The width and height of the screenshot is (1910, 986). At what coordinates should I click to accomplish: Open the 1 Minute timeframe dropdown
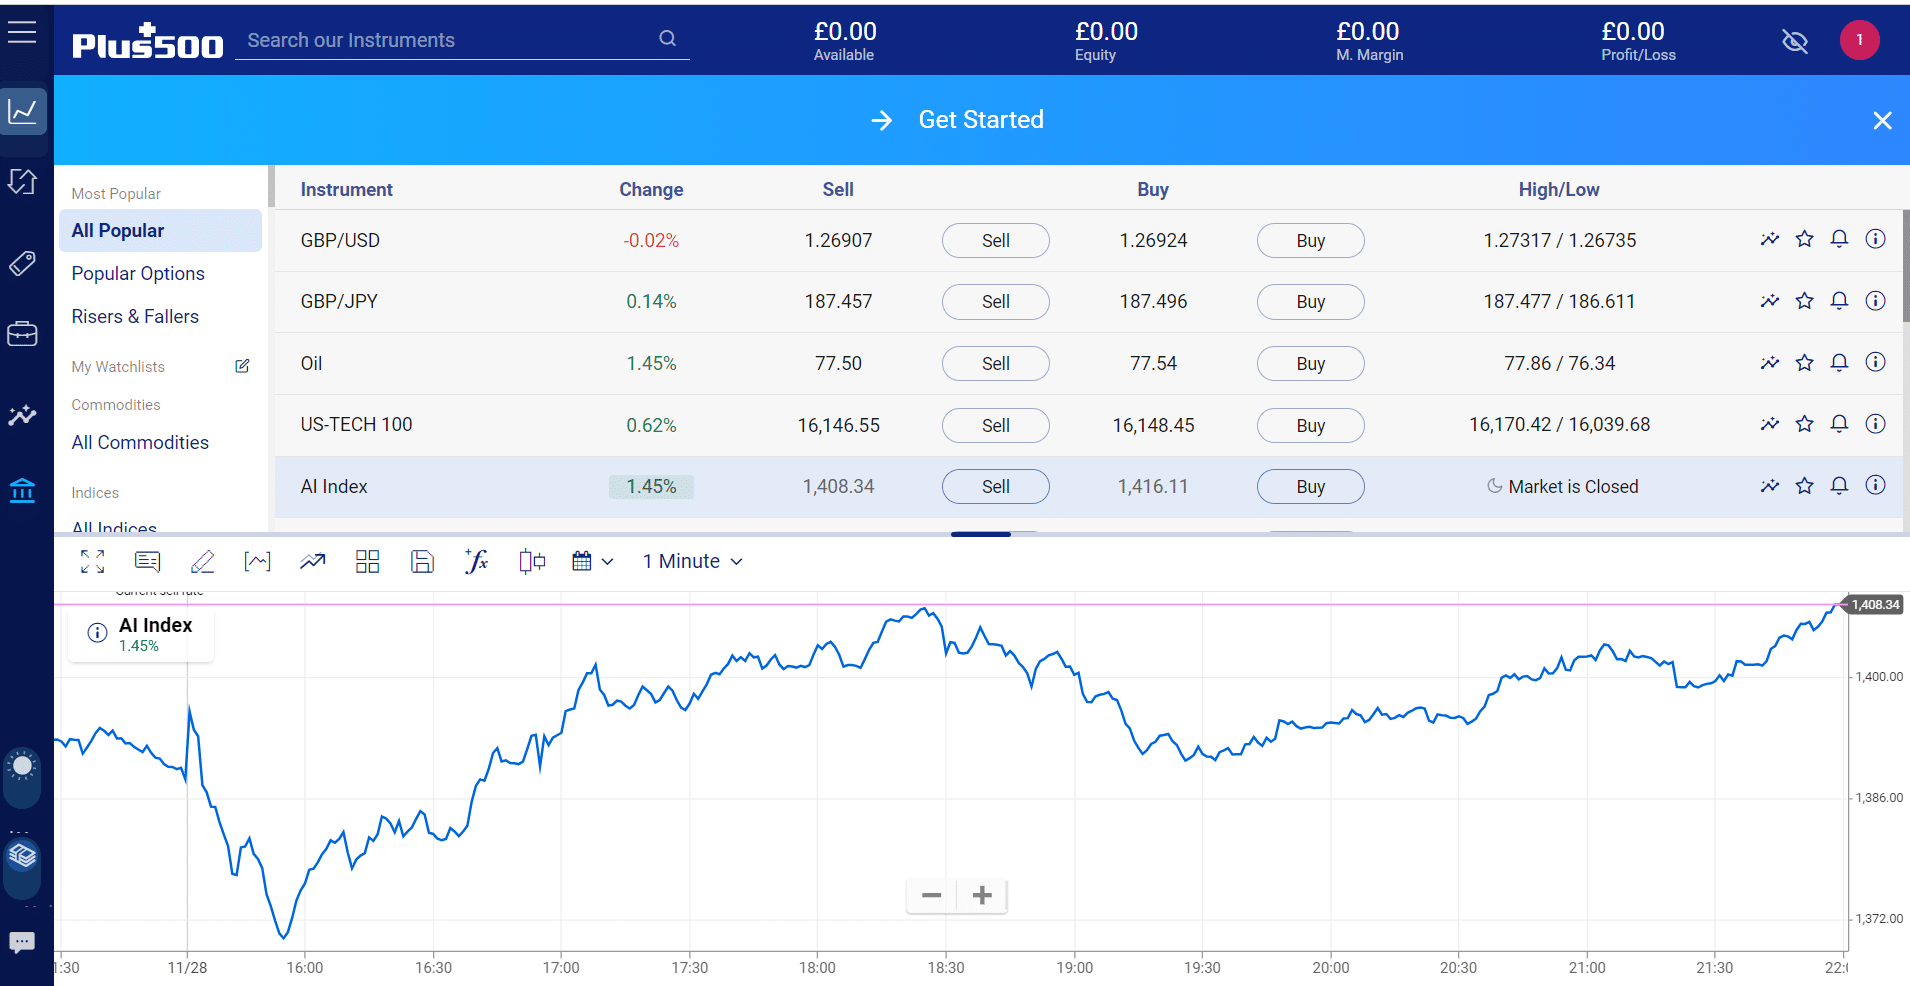tap(692, 561)
